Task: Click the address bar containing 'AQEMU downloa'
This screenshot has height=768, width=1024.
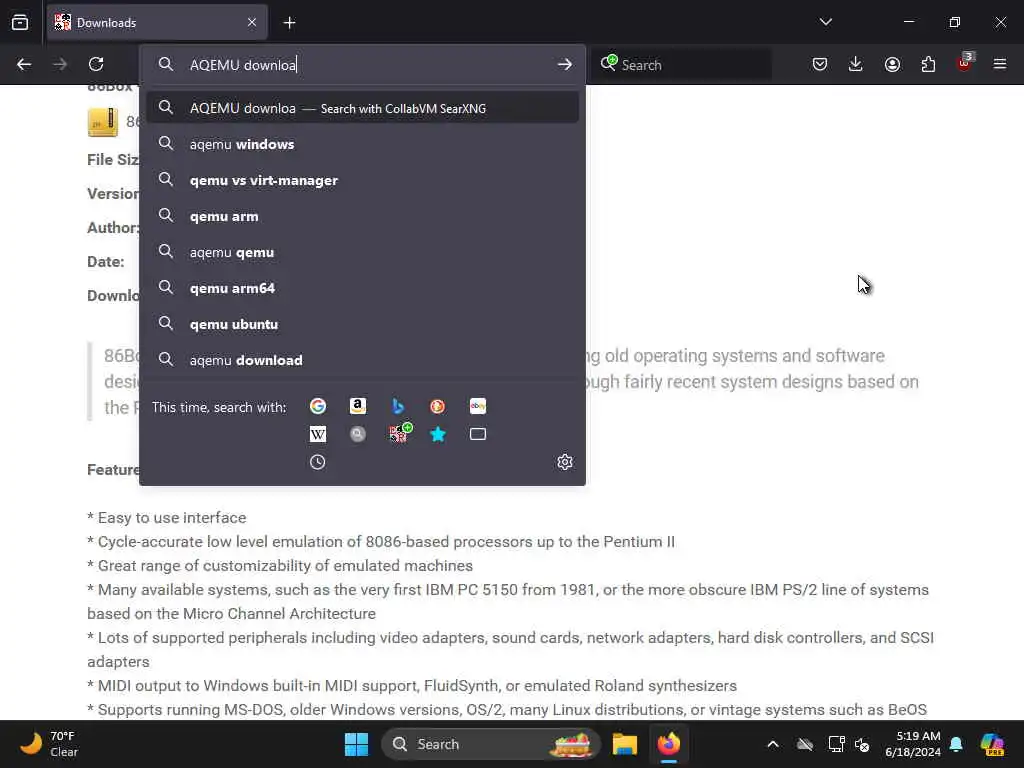Action: [362, 65]
